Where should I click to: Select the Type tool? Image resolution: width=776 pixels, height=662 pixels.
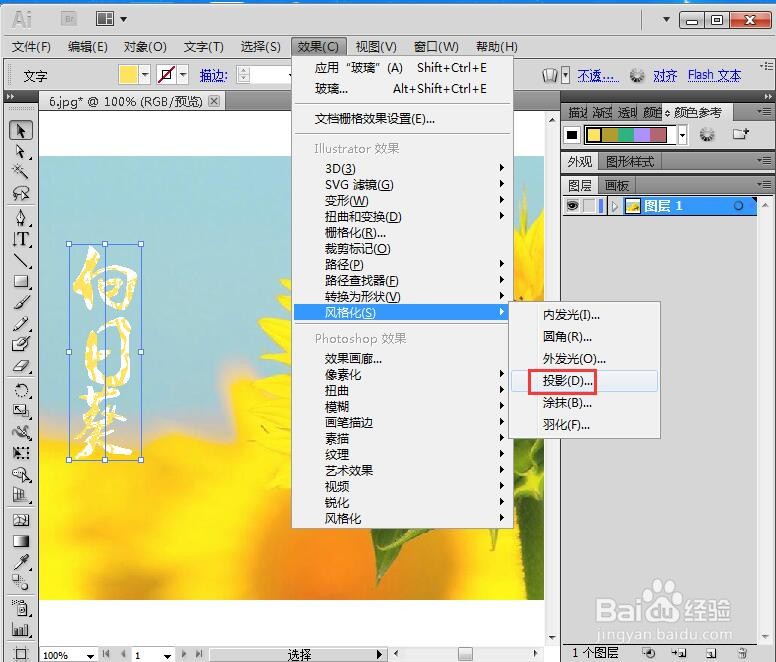(21, 239)
